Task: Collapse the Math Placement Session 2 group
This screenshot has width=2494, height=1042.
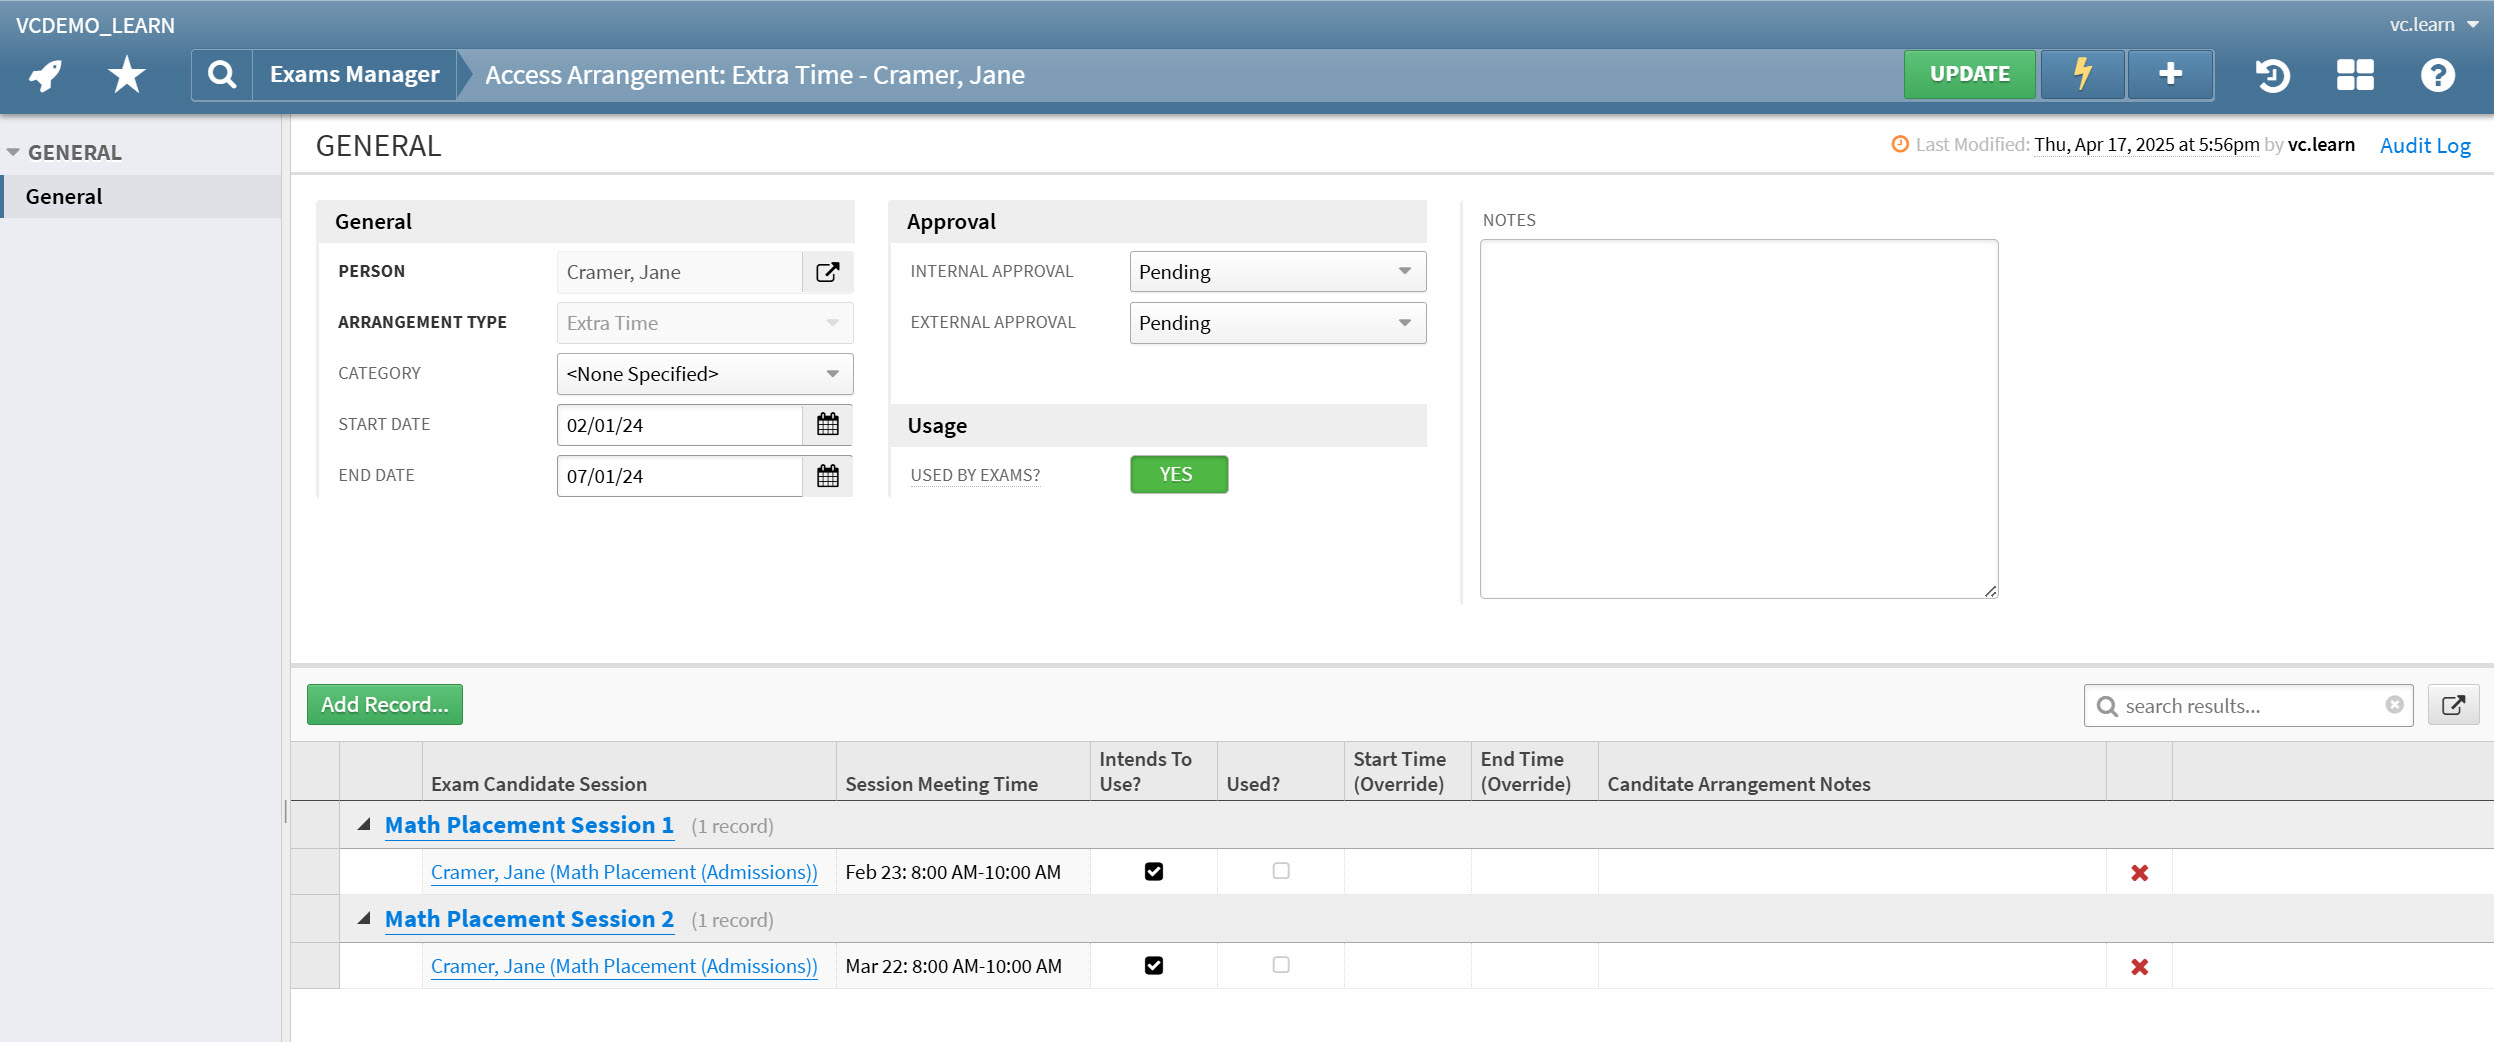Action: pyautogui.click(x=364, y=919)
